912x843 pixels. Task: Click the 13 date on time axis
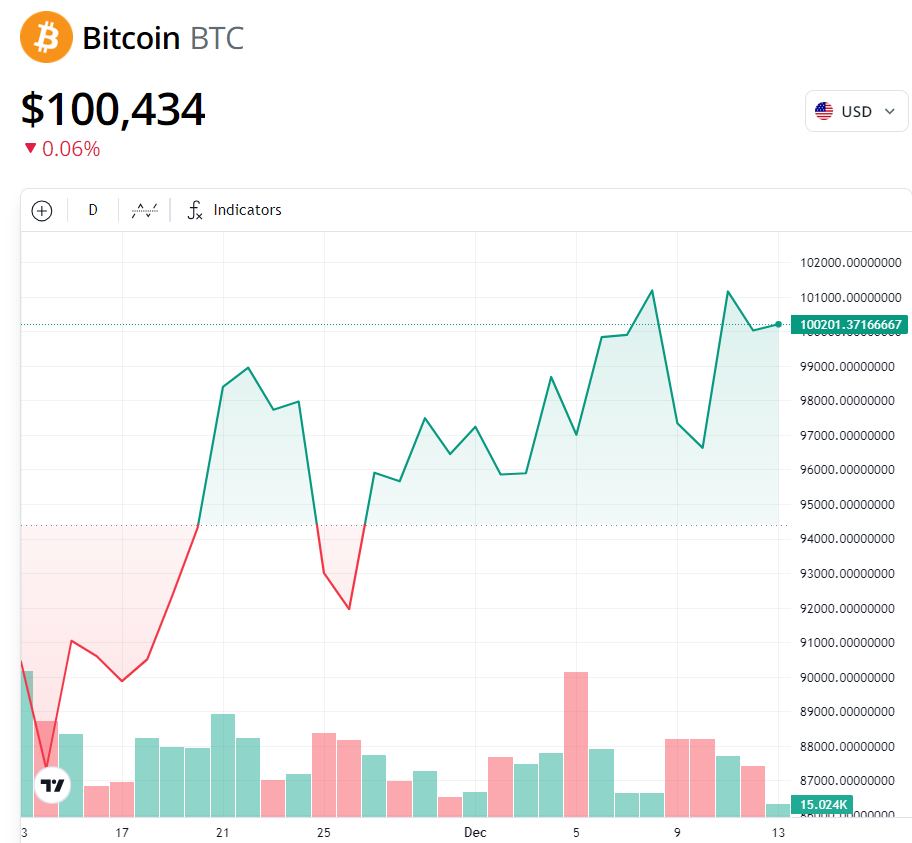(778, 833)
